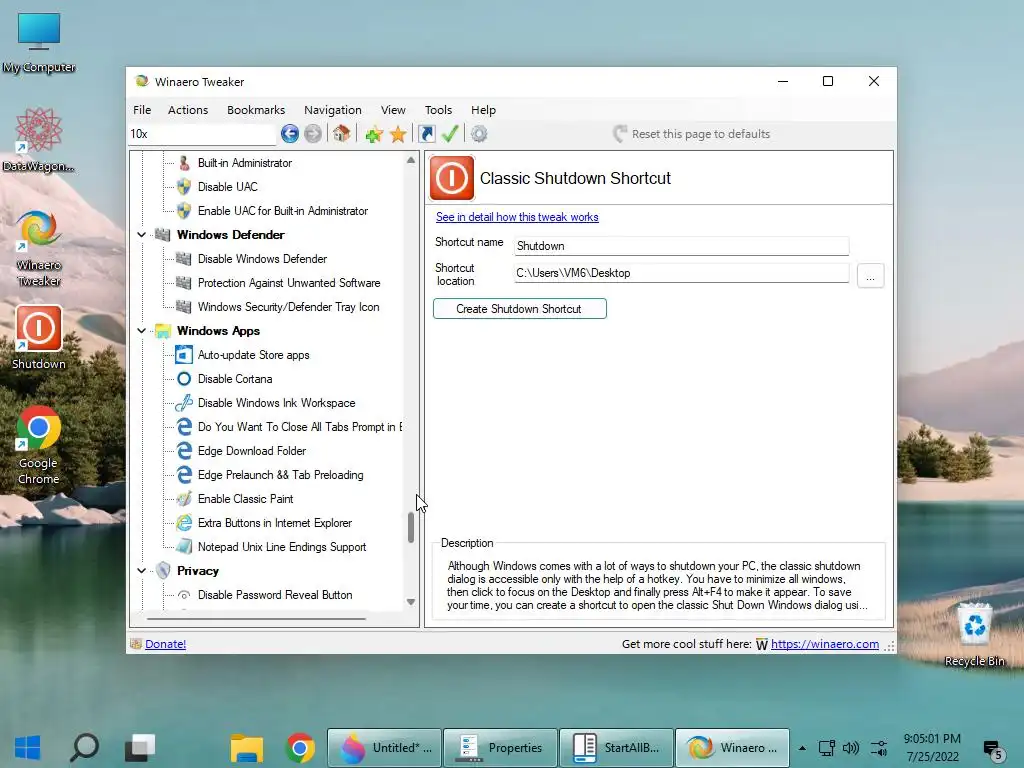Open Shutdown shortcut on the desktop
Viewport: 1024px width, 768px height.
pyautogui.click(x=39, y=337)
